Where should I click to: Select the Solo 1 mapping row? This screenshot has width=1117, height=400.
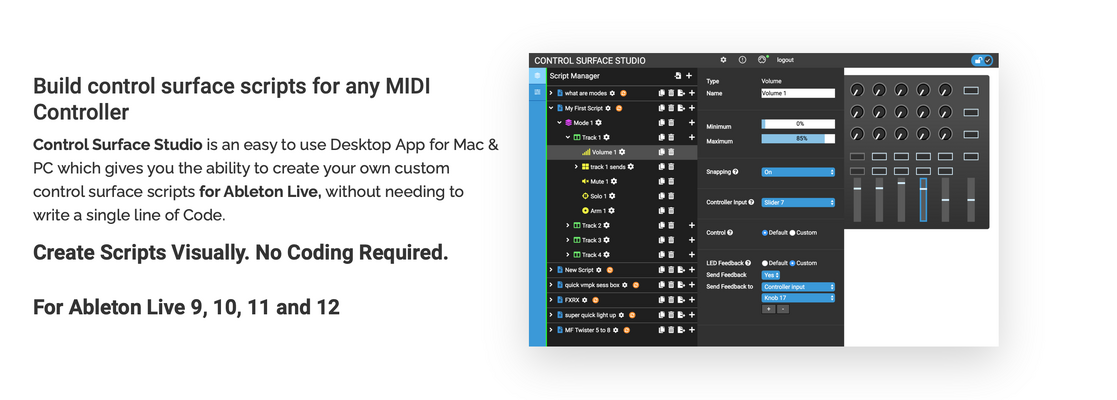tap(622, 196)
